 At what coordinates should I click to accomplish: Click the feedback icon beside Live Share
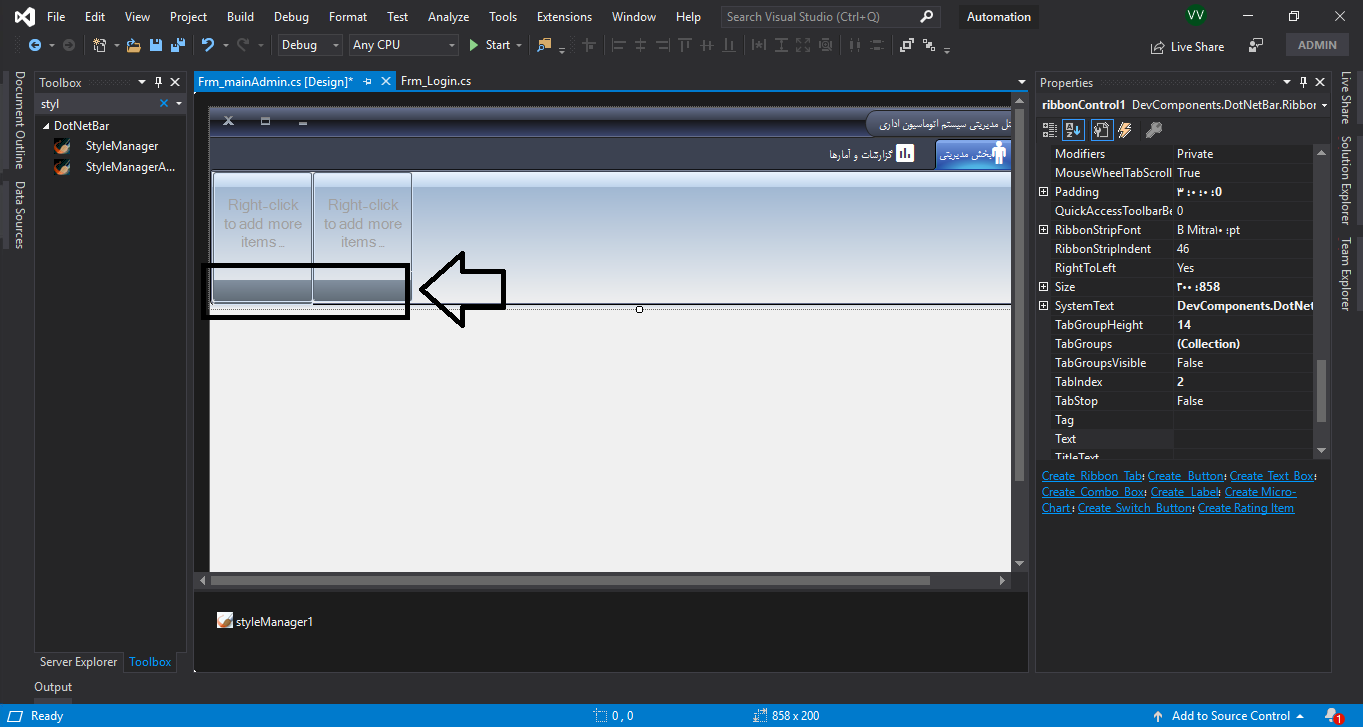coord(1257,46)
